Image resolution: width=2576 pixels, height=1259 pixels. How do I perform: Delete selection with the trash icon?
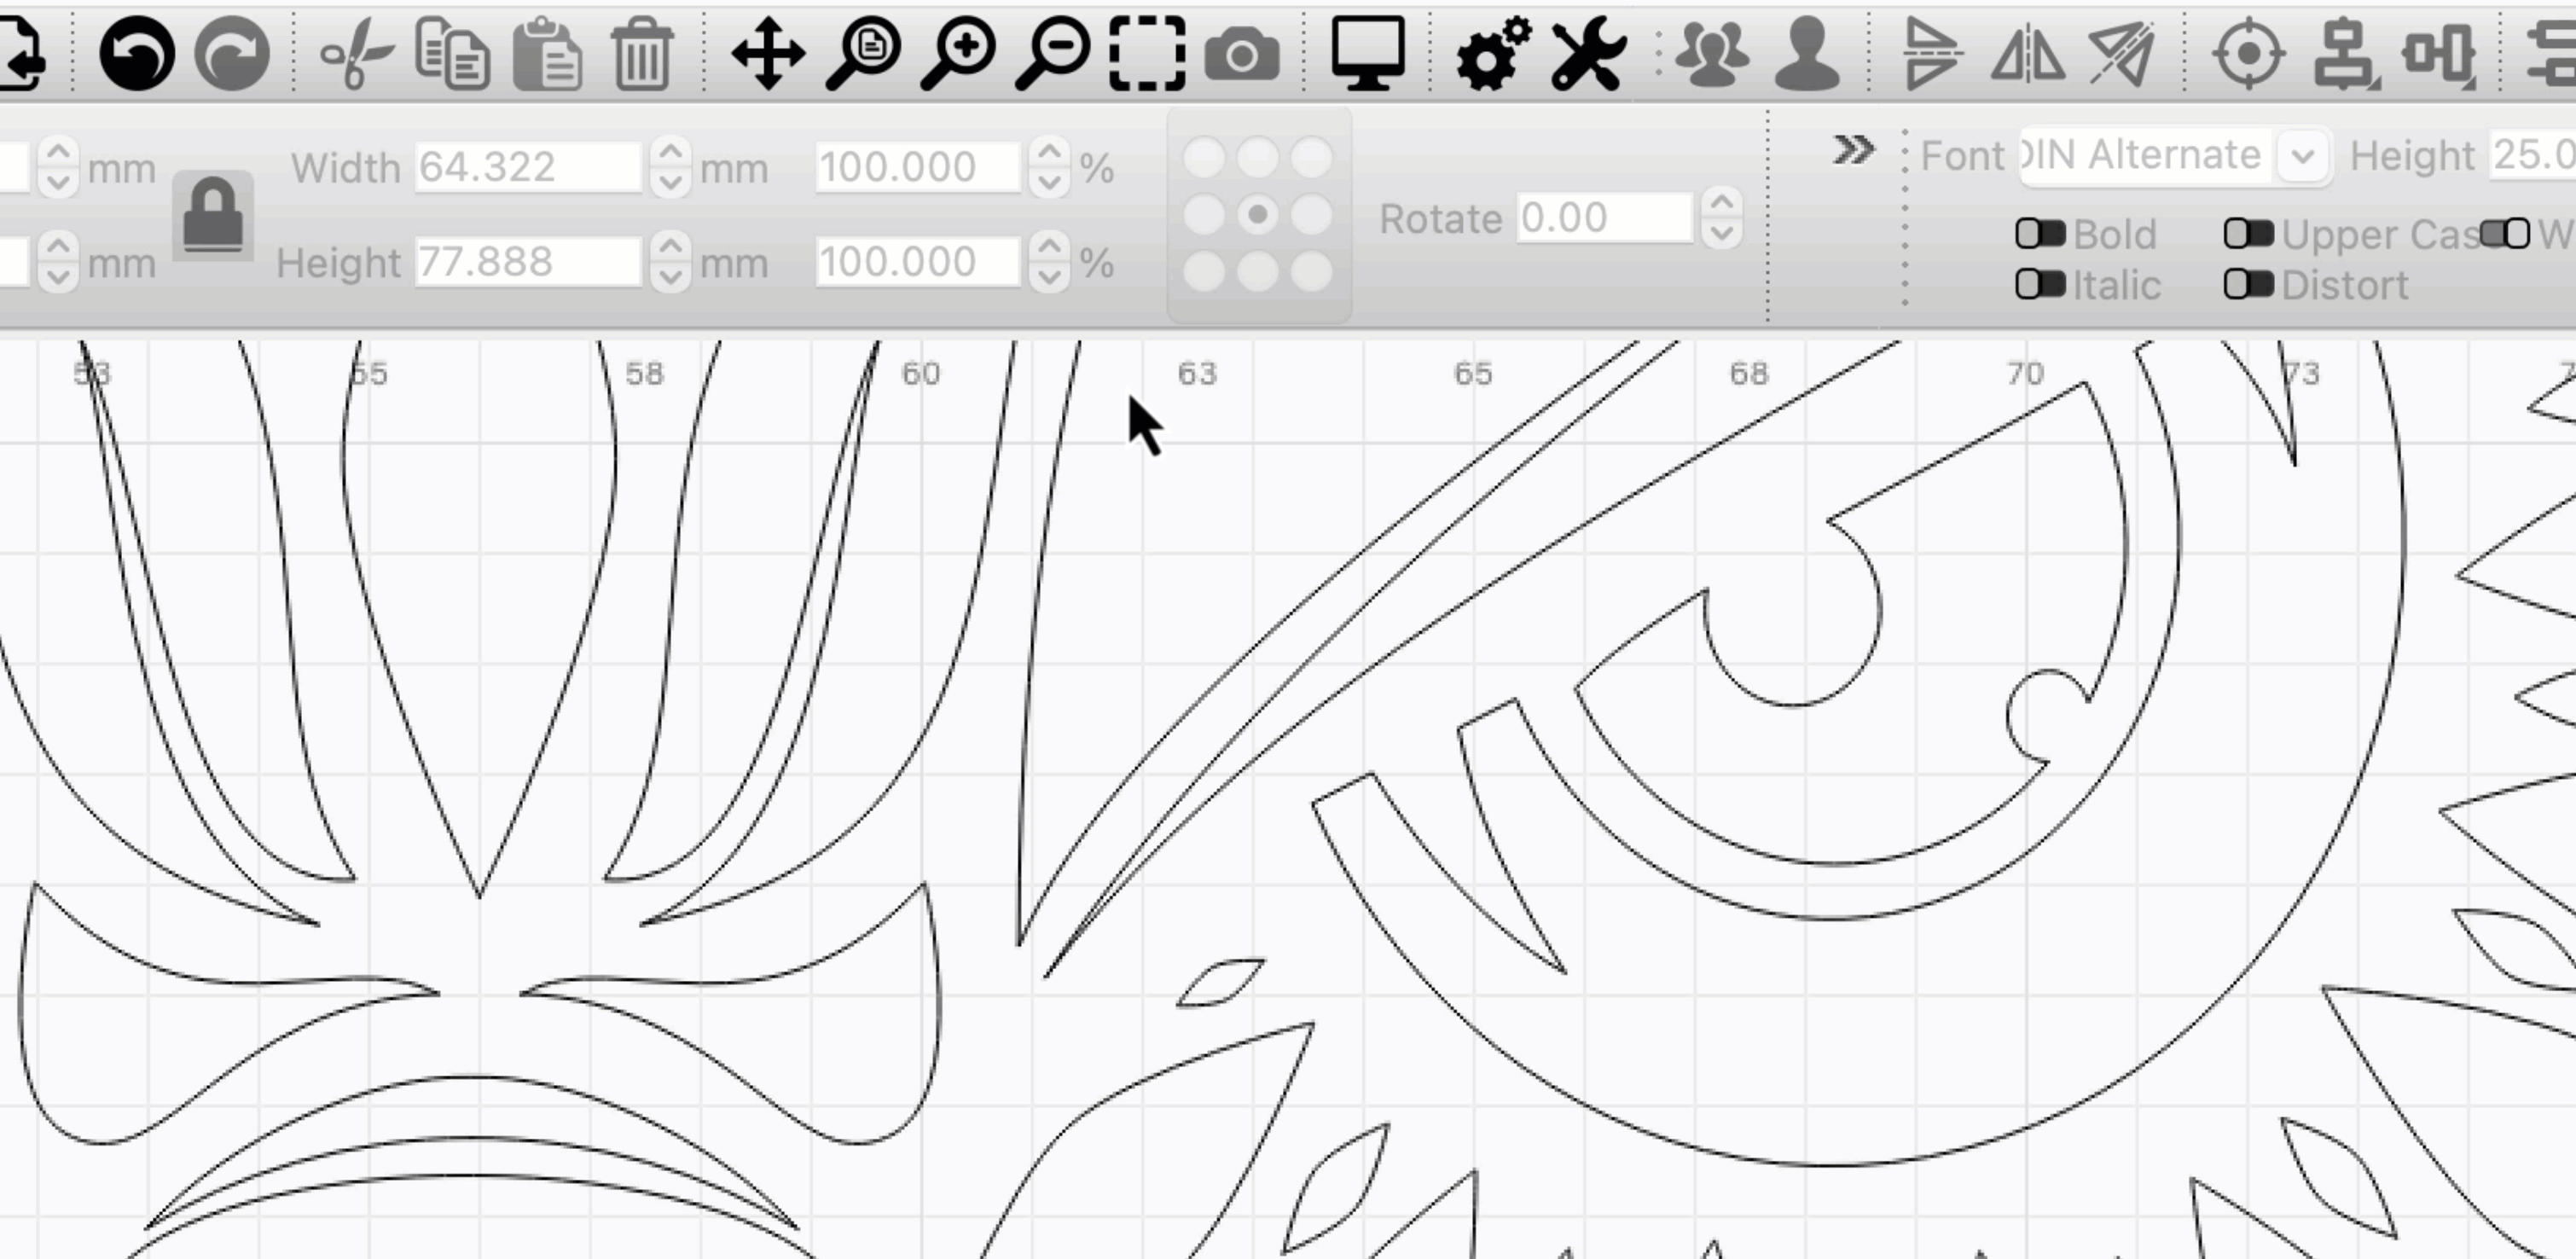click(641, 54)
